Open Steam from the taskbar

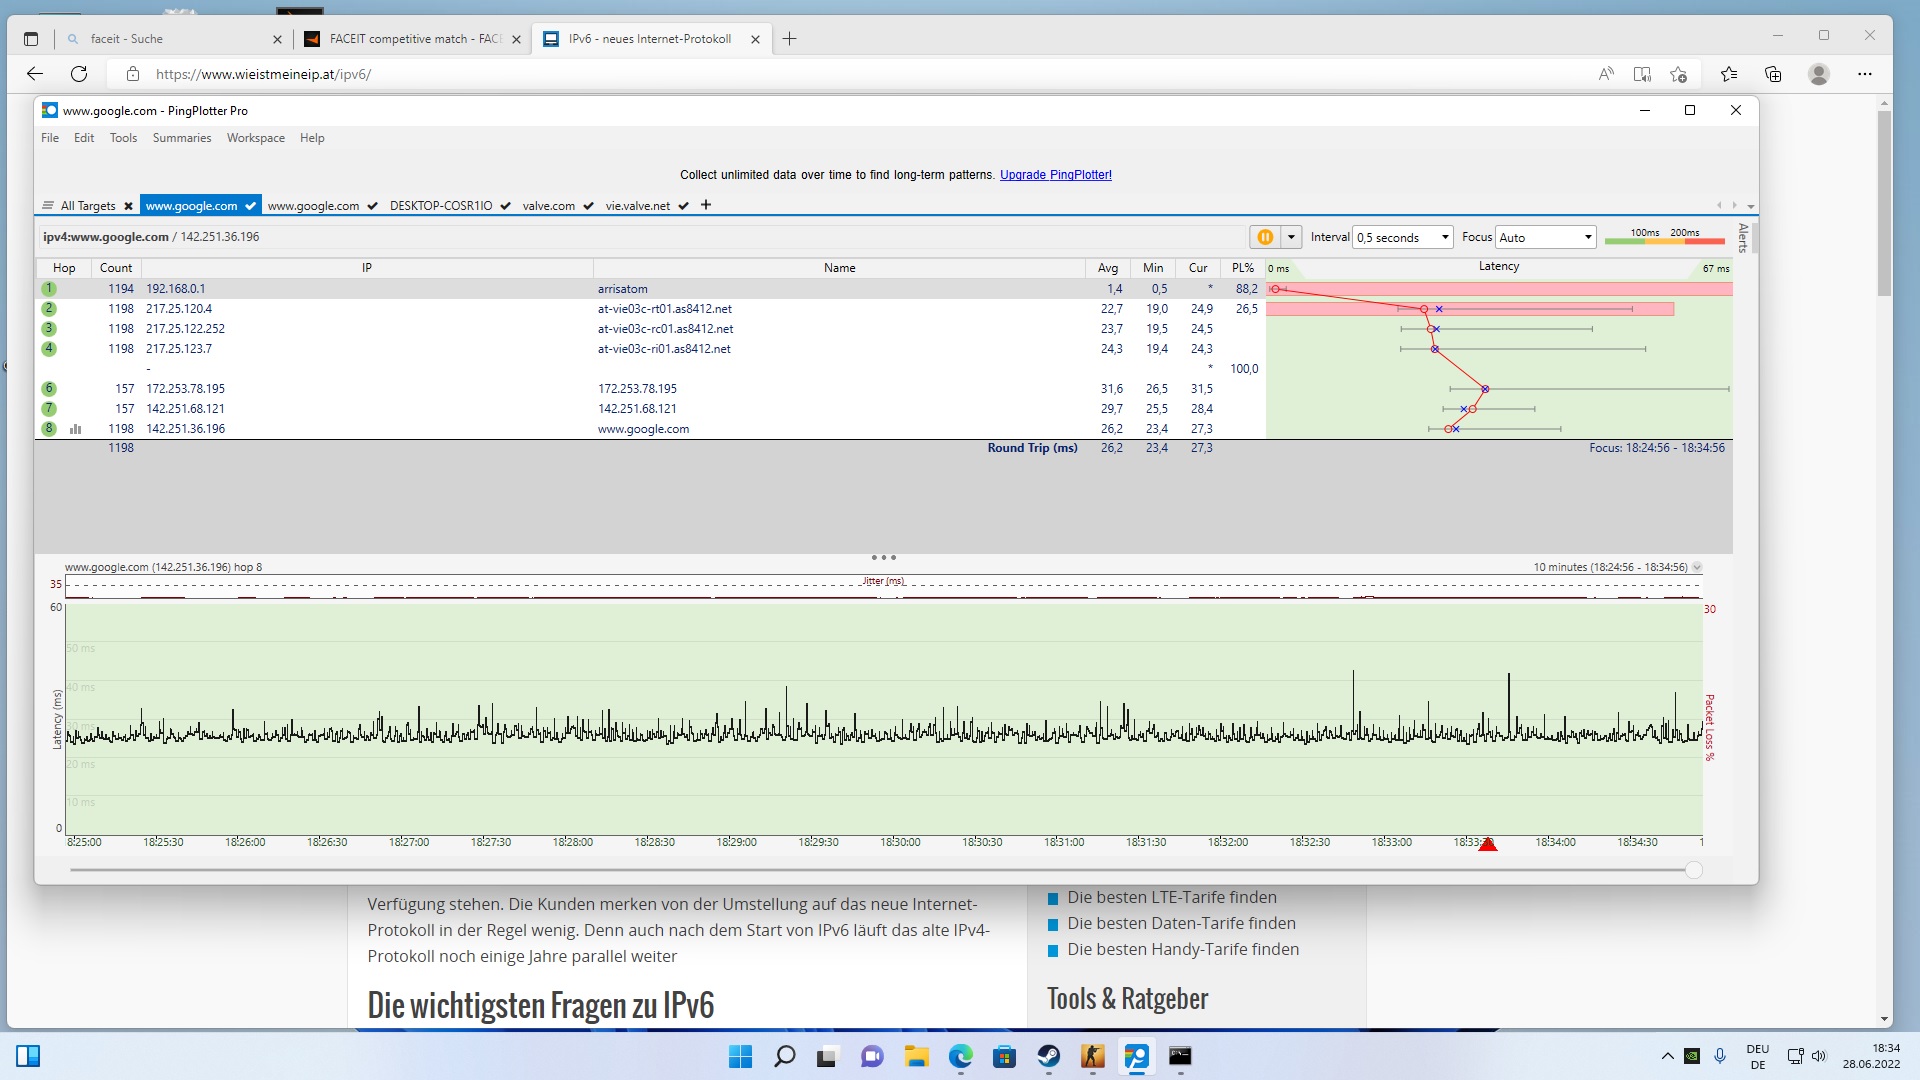(1048, 1056)
